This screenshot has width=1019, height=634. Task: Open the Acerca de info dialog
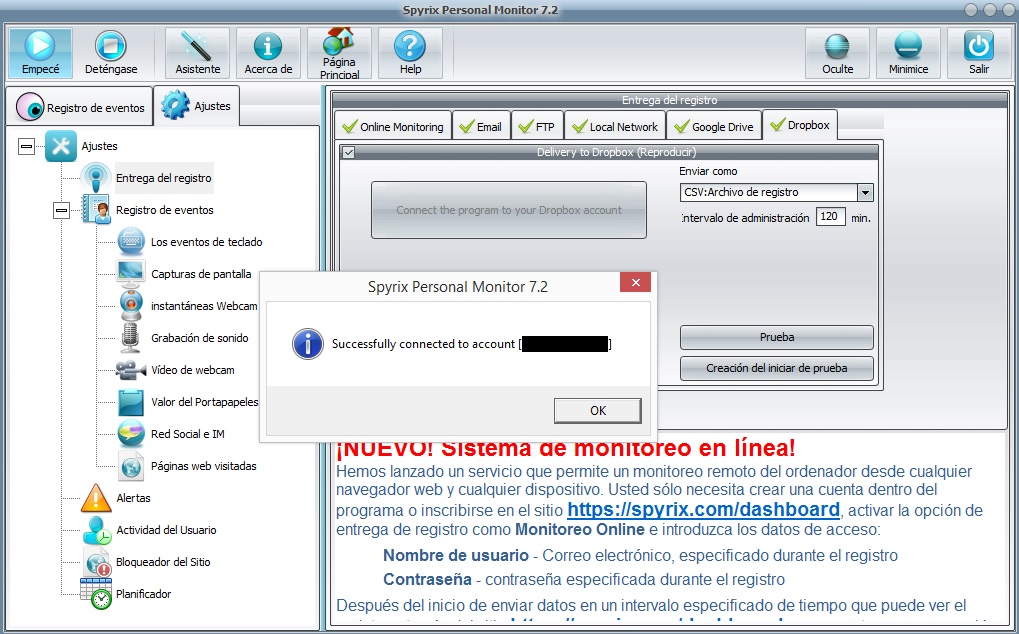[x=268, y=53]
